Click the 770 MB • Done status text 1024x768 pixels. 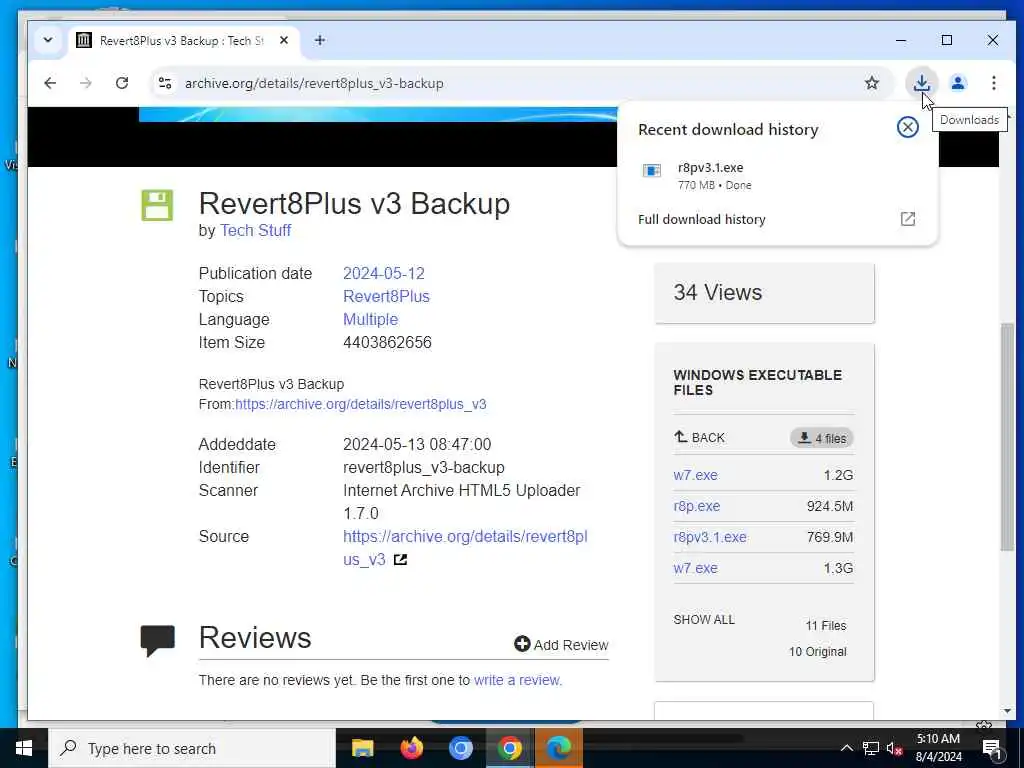[714, 185]
